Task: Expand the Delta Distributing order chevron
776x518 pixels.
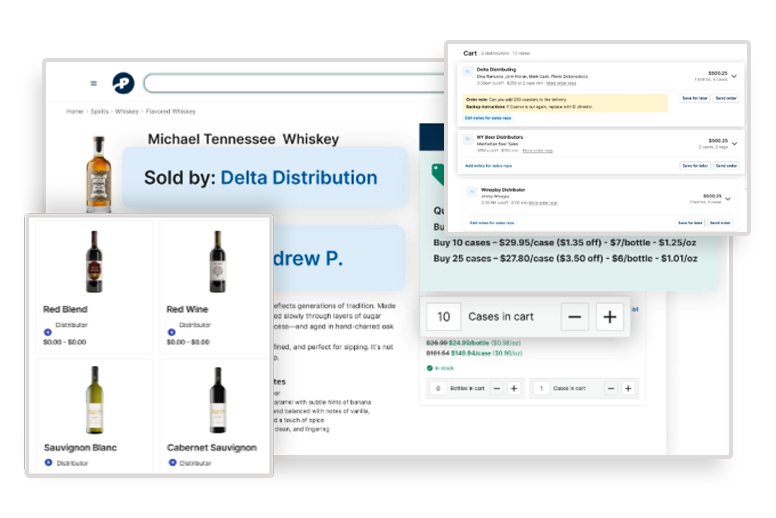Action: pyautogui.click(x=734, y=75)
